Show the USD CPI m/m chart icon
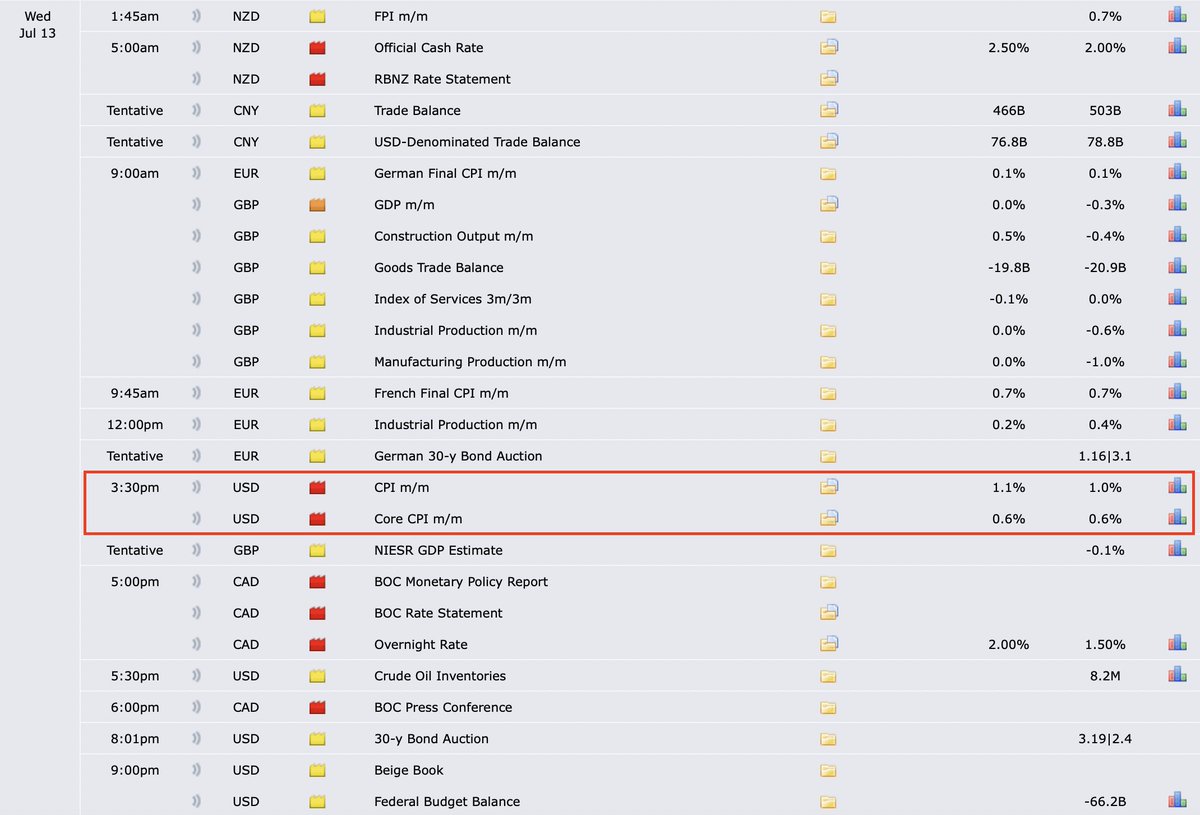 point(1177,487)
